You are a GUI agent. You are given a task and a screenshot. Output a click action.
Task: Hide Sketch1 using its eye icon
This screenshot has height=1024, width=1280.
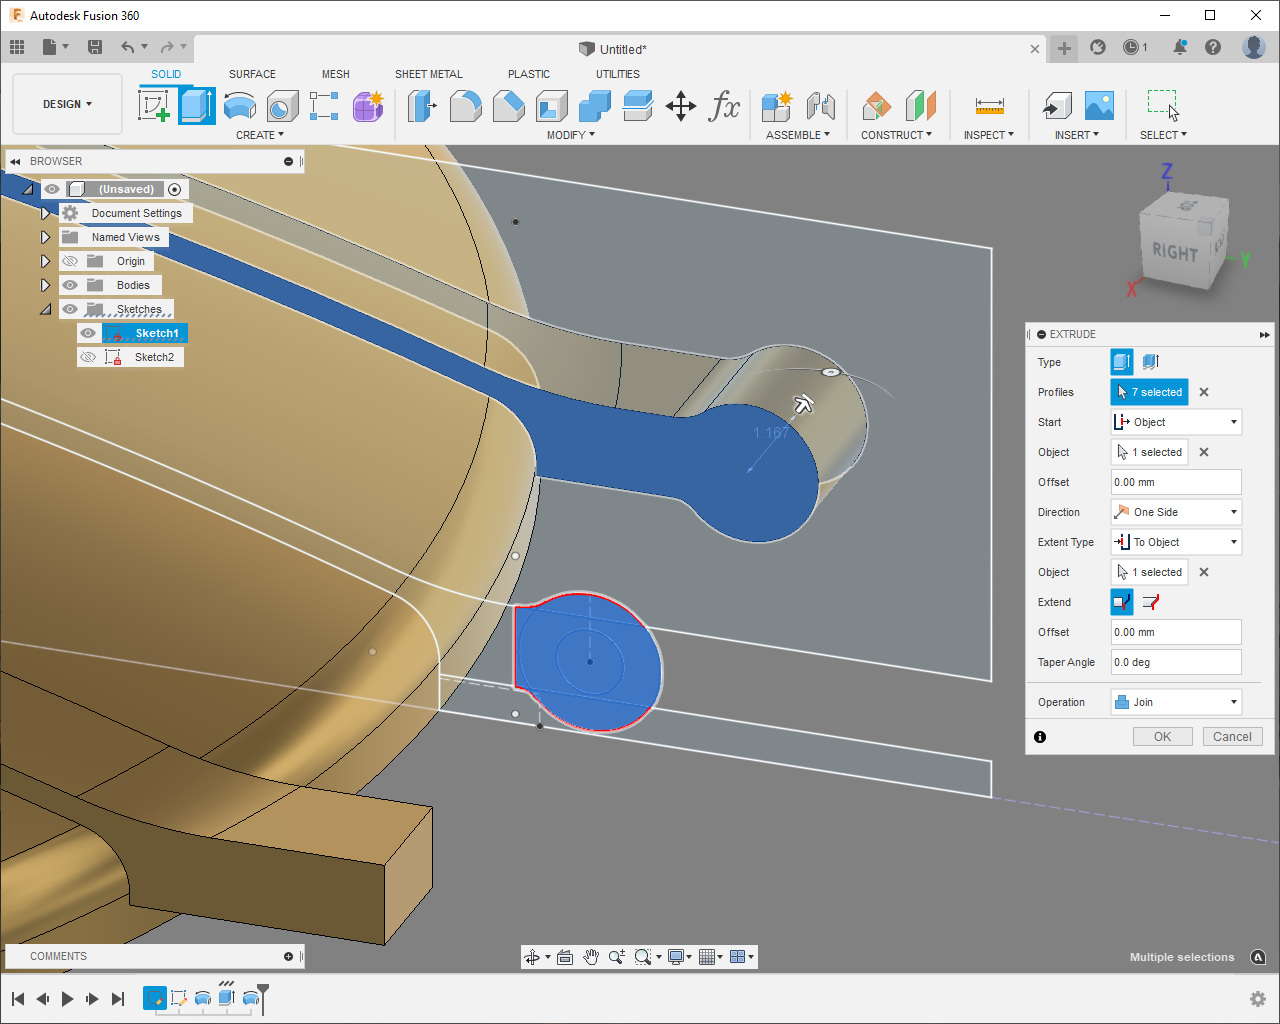pos(89,333)
